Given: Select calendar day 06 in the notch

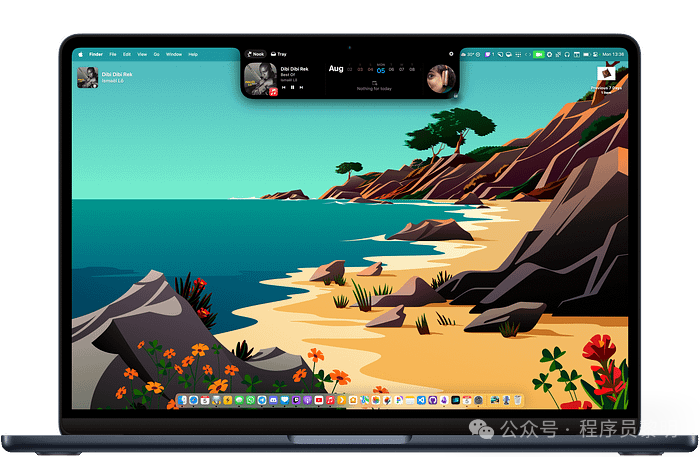Looking at the screenshot, I should (392, 70).
